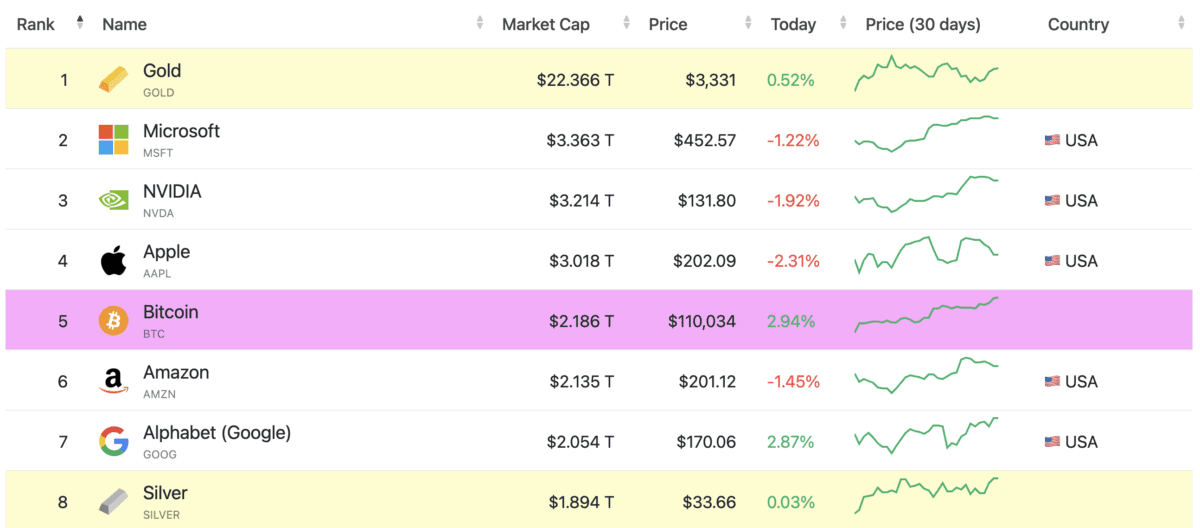Click Microsoft market cap $3.363 T
This screenshot has width=1200, height=528.
[580, 141]
